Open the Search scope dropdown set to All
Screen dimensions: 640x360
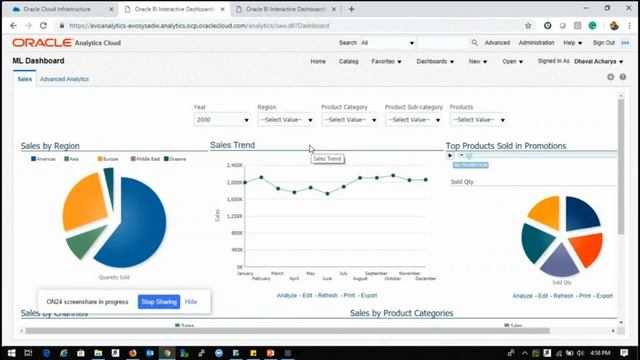click(x=387, y=43)
